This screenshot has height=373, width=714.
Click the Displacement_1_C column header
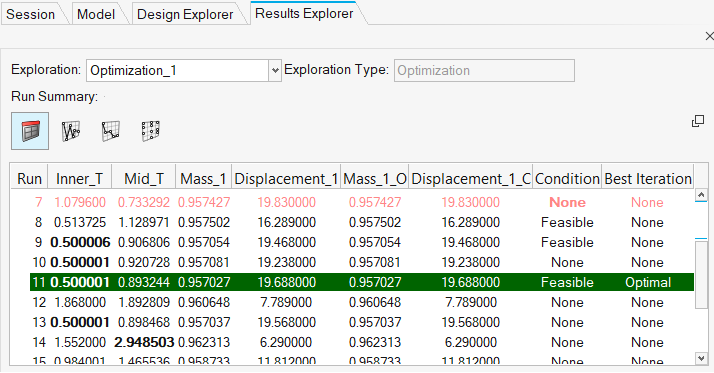point(471,179)
